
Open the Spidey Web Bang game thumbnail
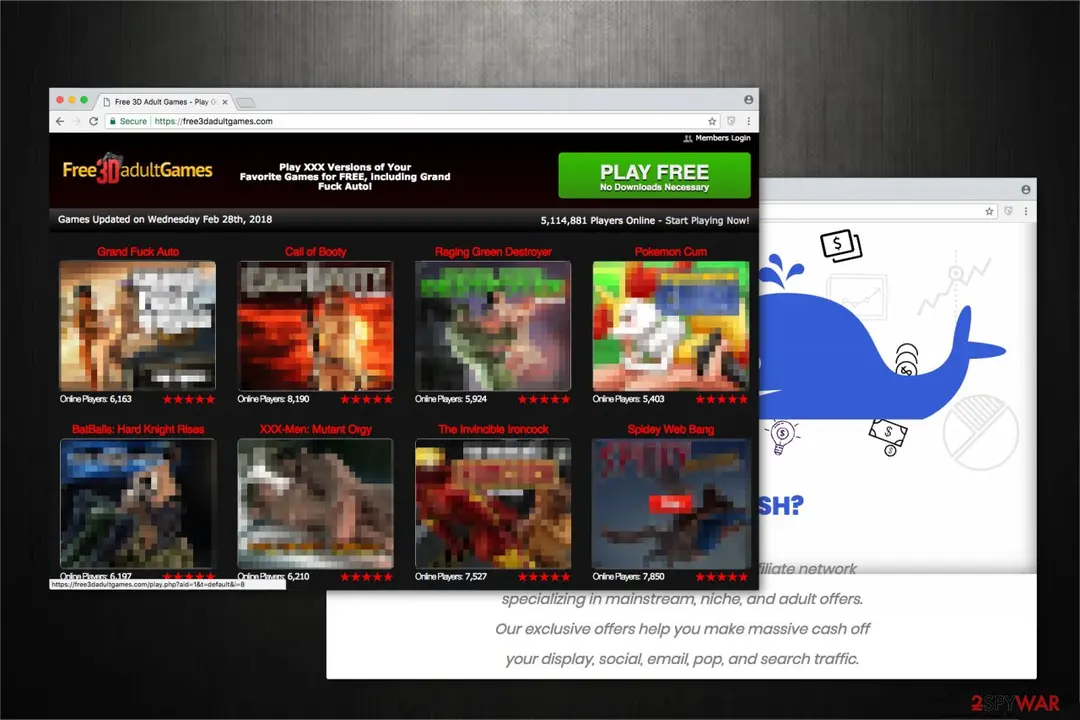pos(671,504)
